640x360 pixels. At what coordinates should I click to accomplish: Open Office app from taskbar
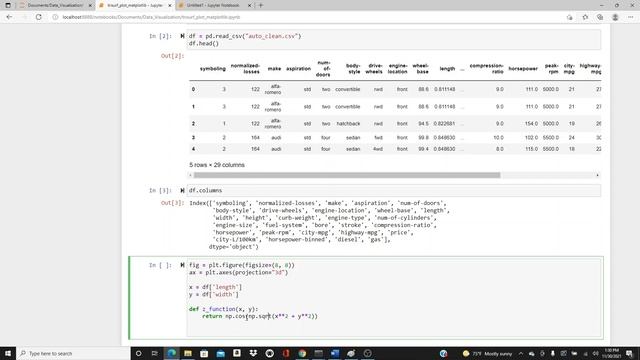coord(286,353)
